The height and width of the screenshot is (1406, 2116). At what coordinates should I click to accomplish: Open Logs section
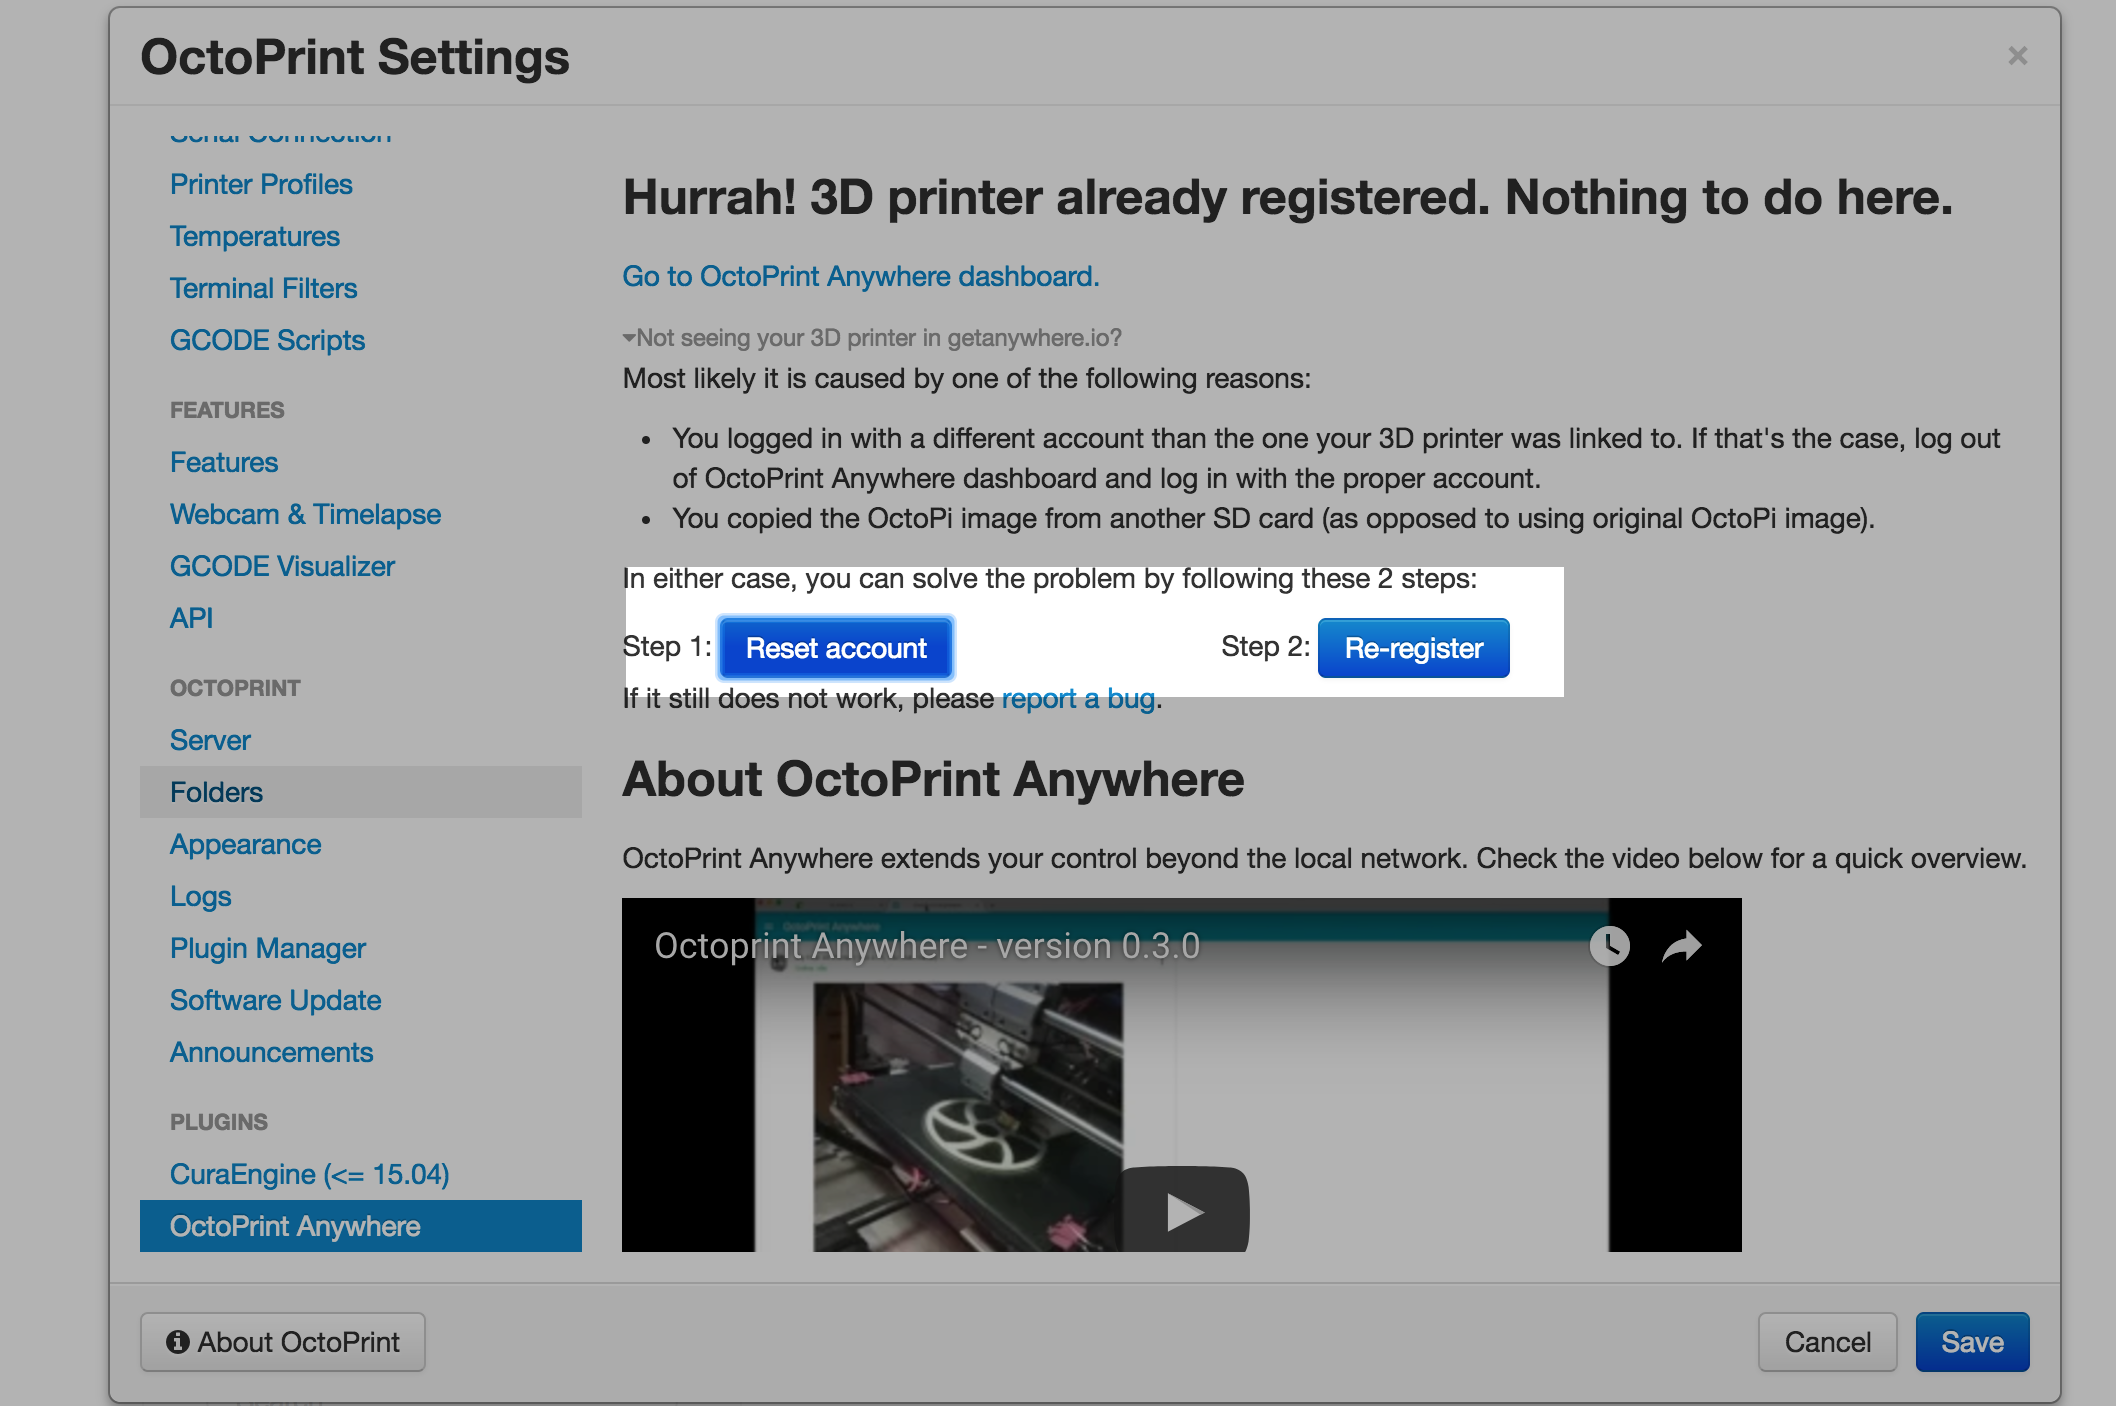[x=200, y=896]
